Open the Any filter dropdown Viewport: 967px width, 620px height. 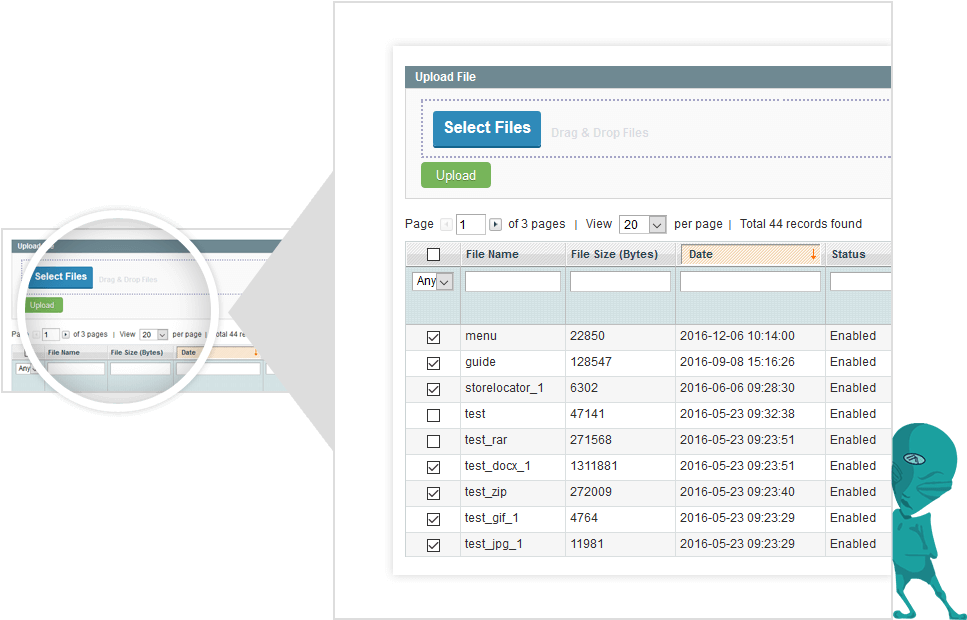[x=432, y=281]
